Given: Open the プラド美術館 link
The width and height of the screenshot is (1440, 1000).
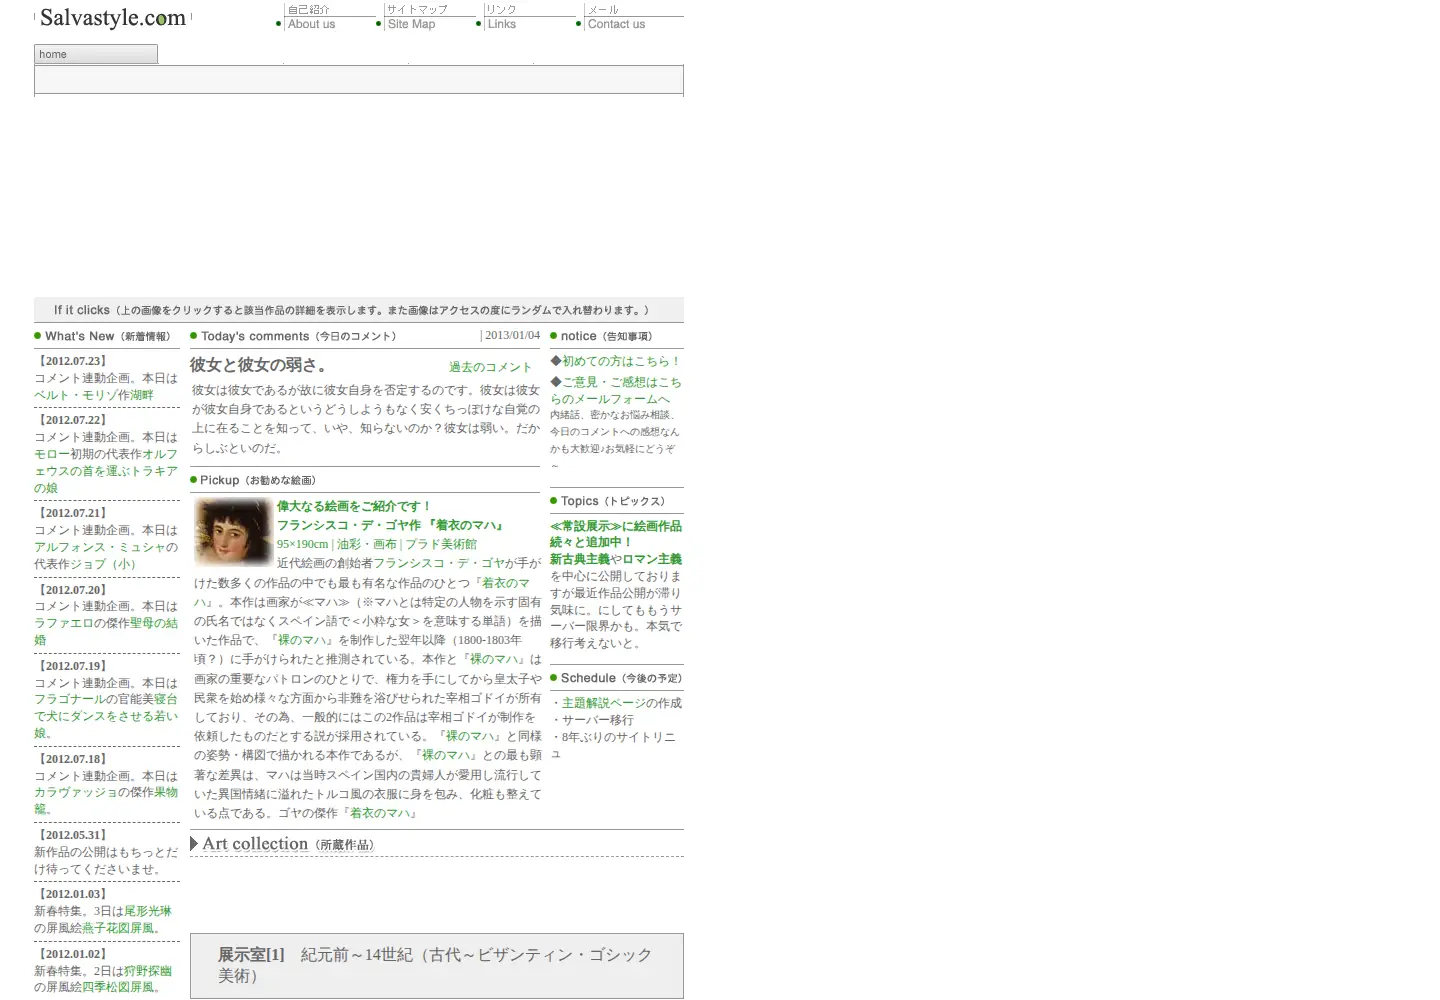Looking at the screenshot, I should (441, 544).
